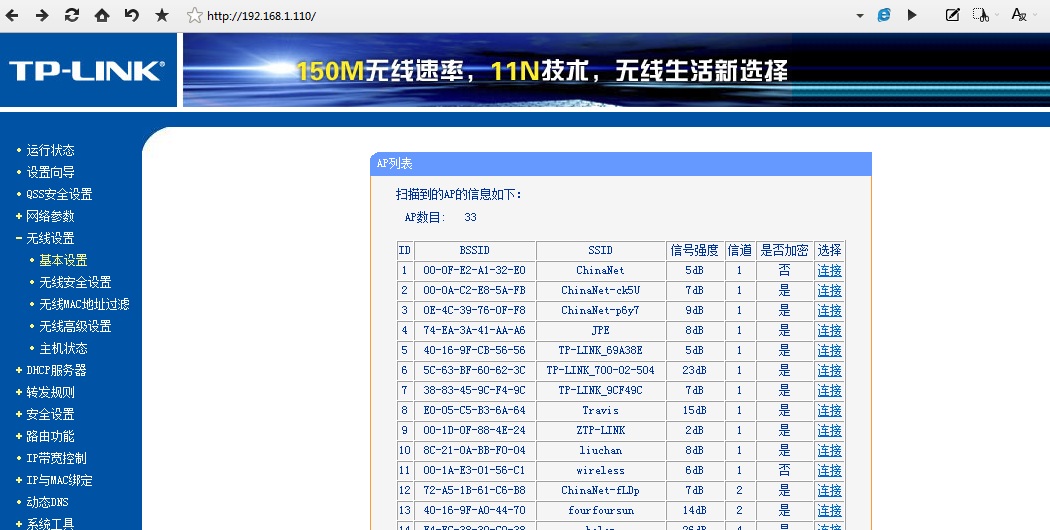Image resolution: width=1050 pixels, height=530 pixels.
Task: Select 无线安全设置 in the sidebar
Action: (75, 283)
